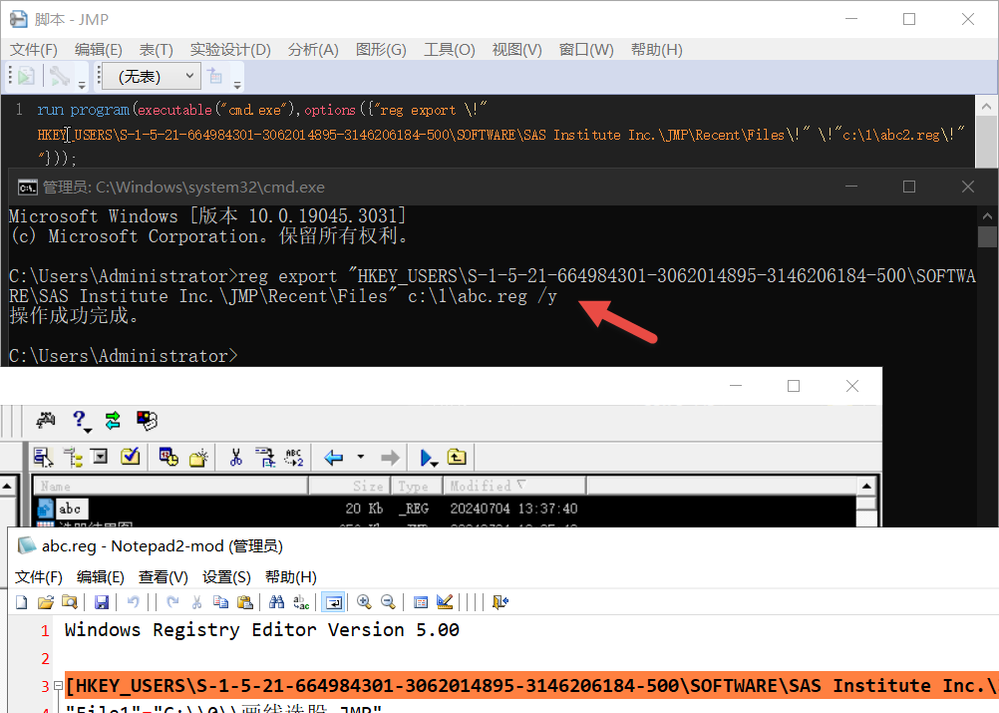Click the dropdown box icon in file manager toolbar
Image resolution: width=999 pixels, height=713 pixels.
(100, 456)
